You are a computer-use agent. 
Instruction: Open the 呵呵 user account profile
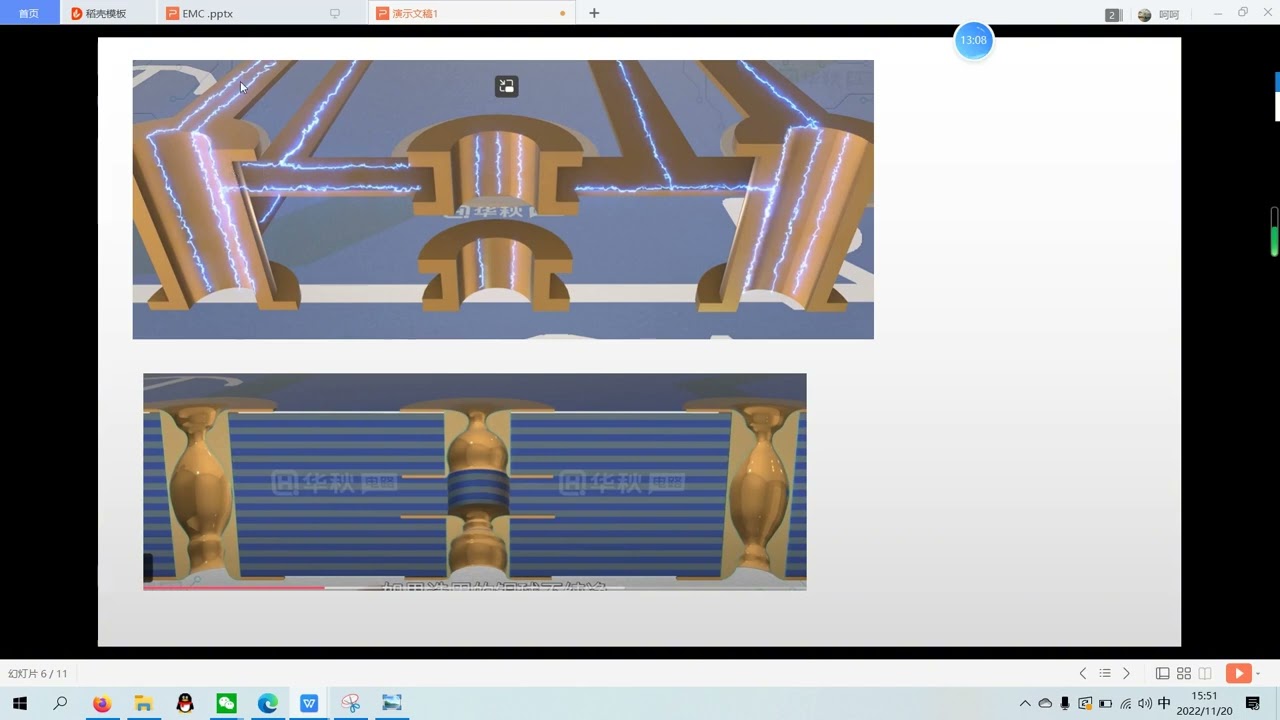coord(1158,15)
